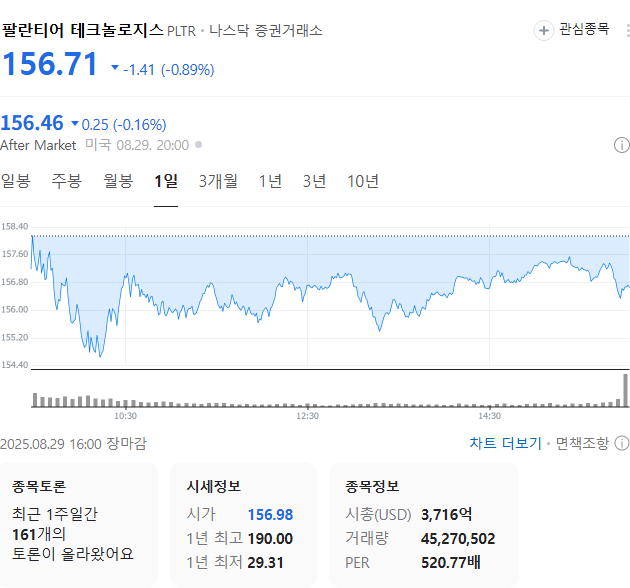Select the 1일 chart tab
This screenshot has width=630, height=588.
tap(166, 181)
